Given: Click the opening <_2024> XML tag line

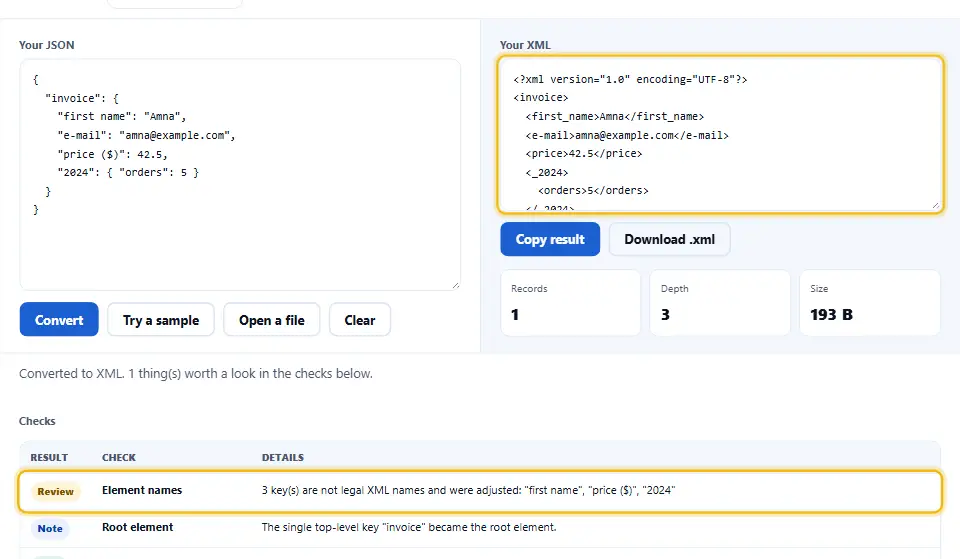Looking at the screenshot, I should (547, 173).
